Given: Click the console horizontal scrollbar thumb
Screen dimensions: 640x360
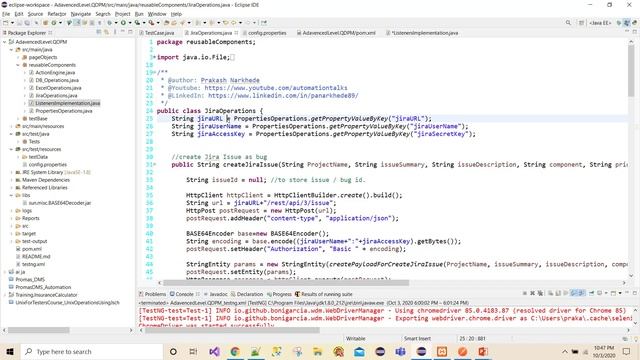Looking at the screenshot, I should (x=232, y=330).
